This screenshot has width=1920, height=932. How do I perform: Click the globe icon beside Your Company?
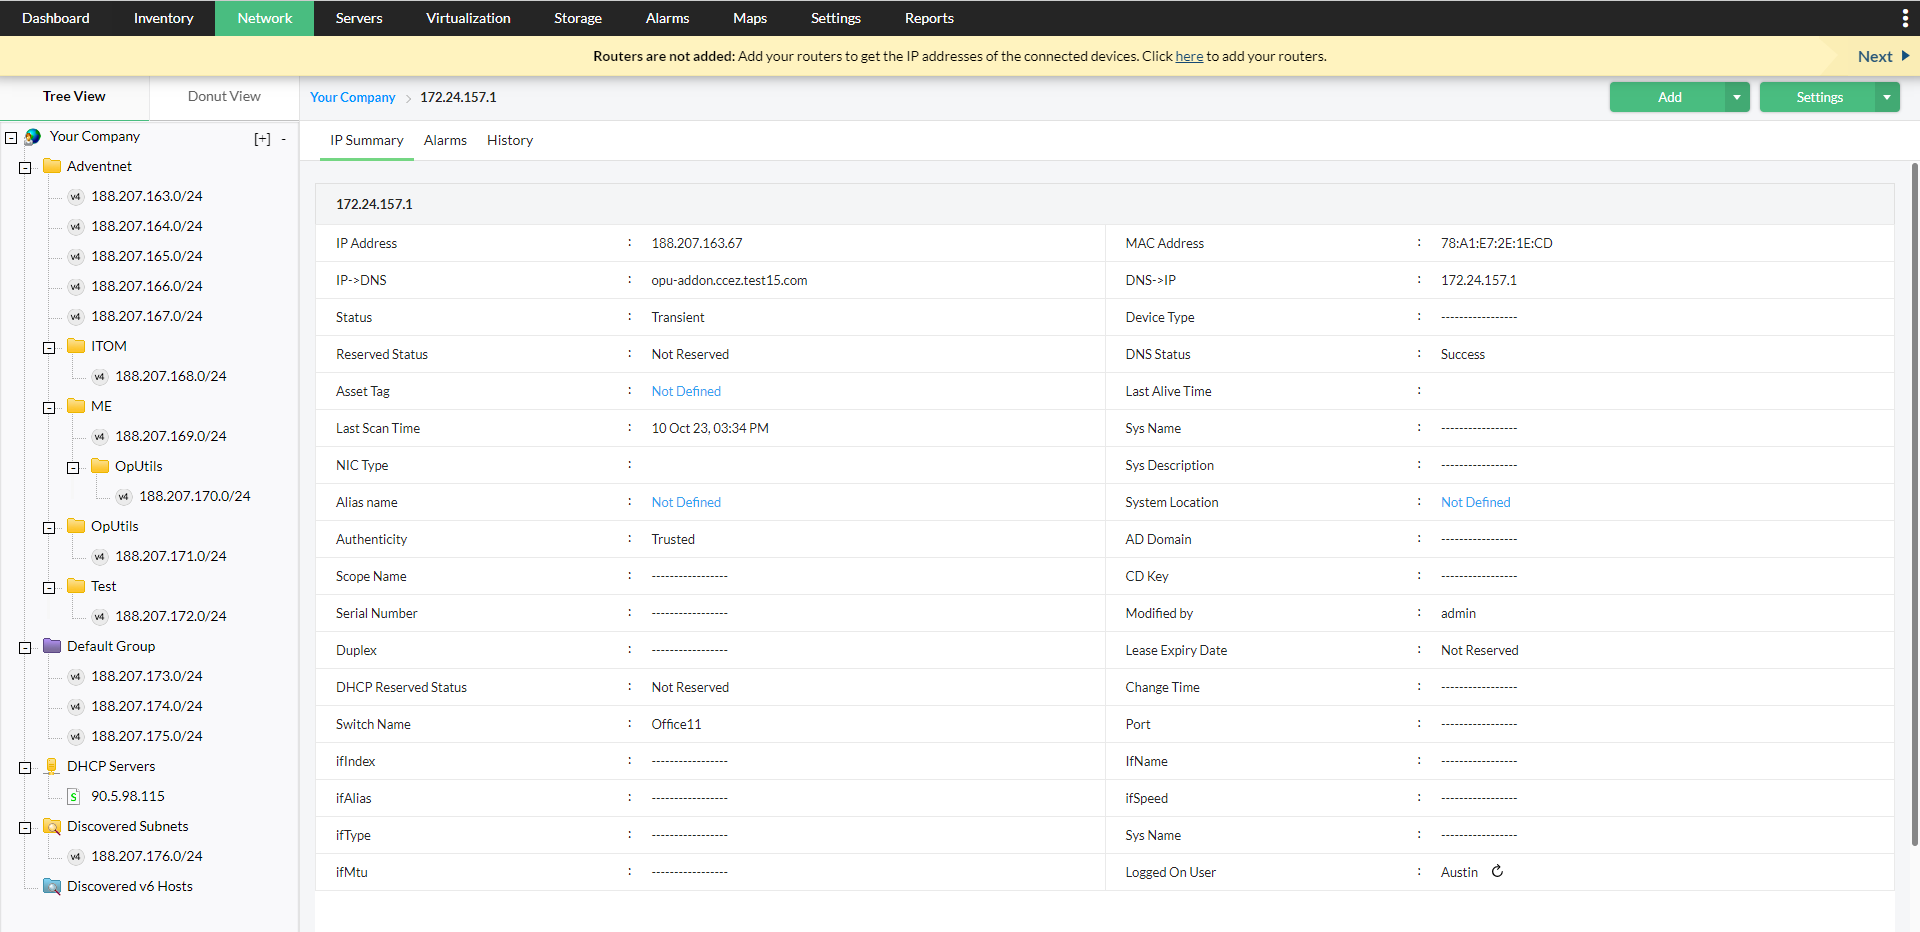33,136
